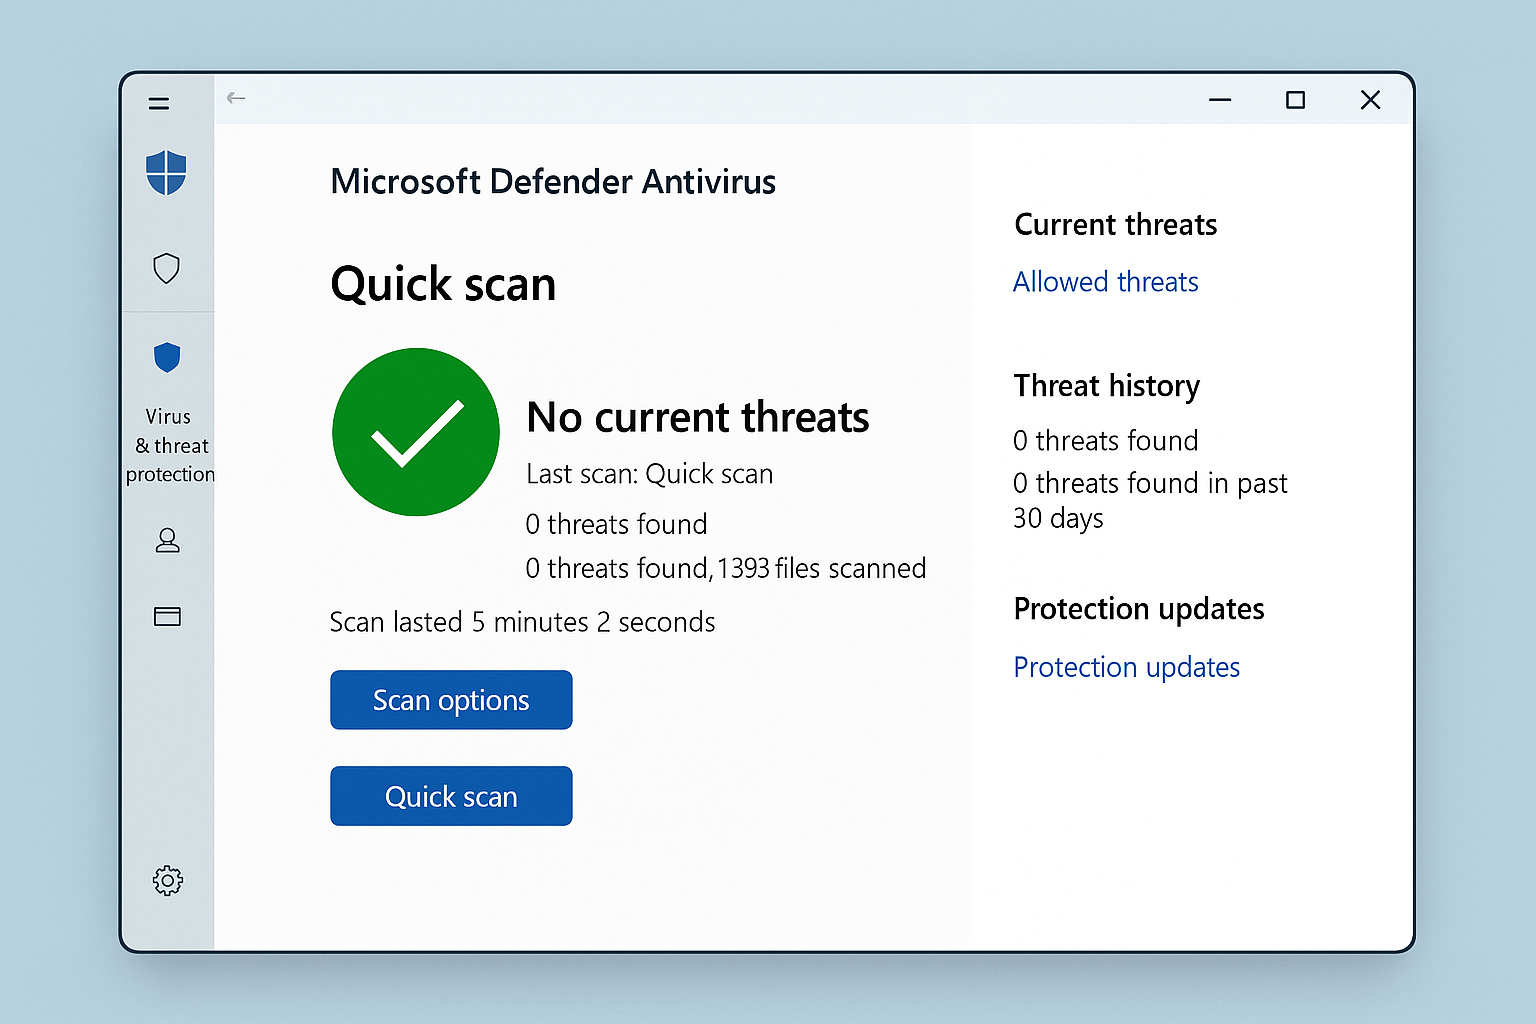The height and width of the screenshot is (1024, 1536).
Task: Start a Quick scan
Action: [450, 796]
